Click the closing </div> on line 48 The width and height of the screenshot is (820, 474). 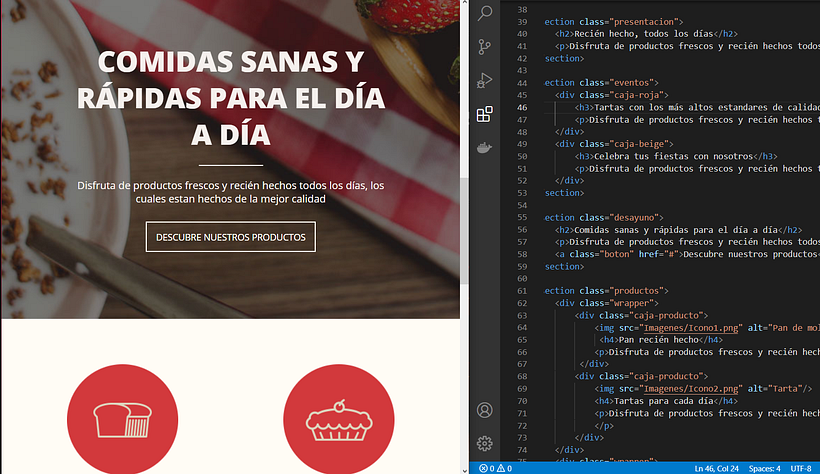click(570, 132)
